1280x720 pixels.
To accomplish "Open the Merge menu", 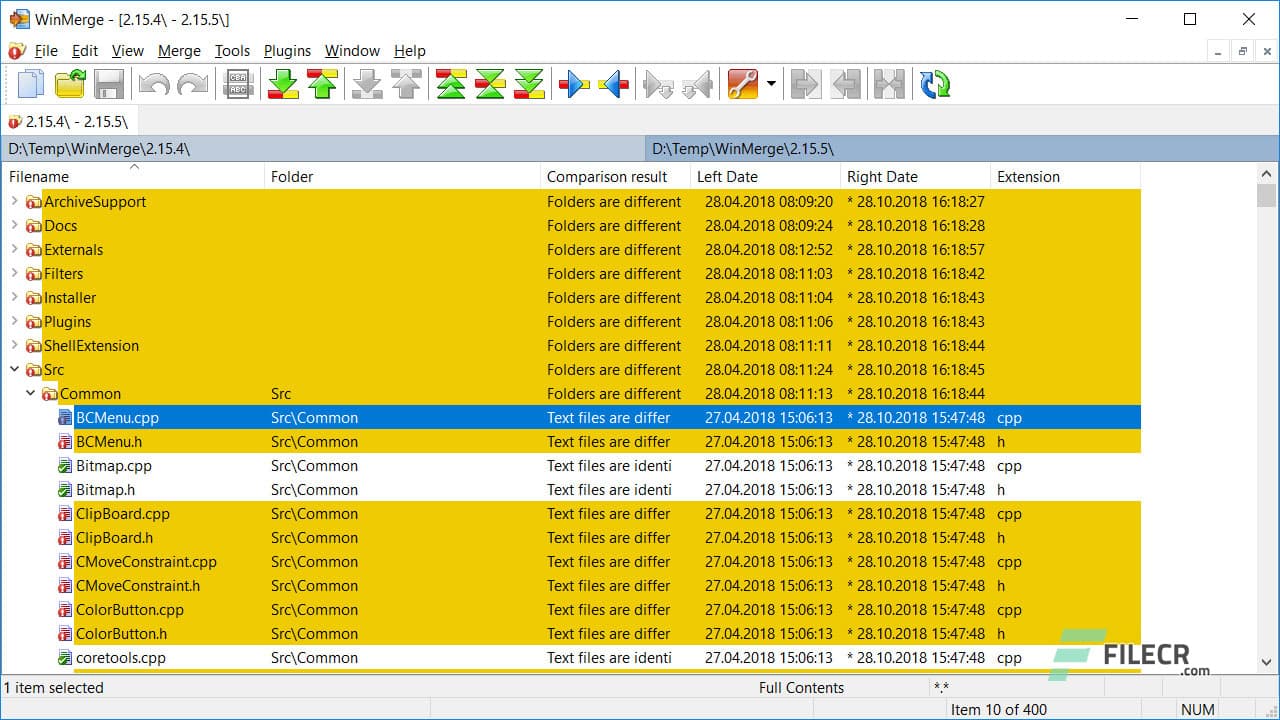I will [179, 50].
